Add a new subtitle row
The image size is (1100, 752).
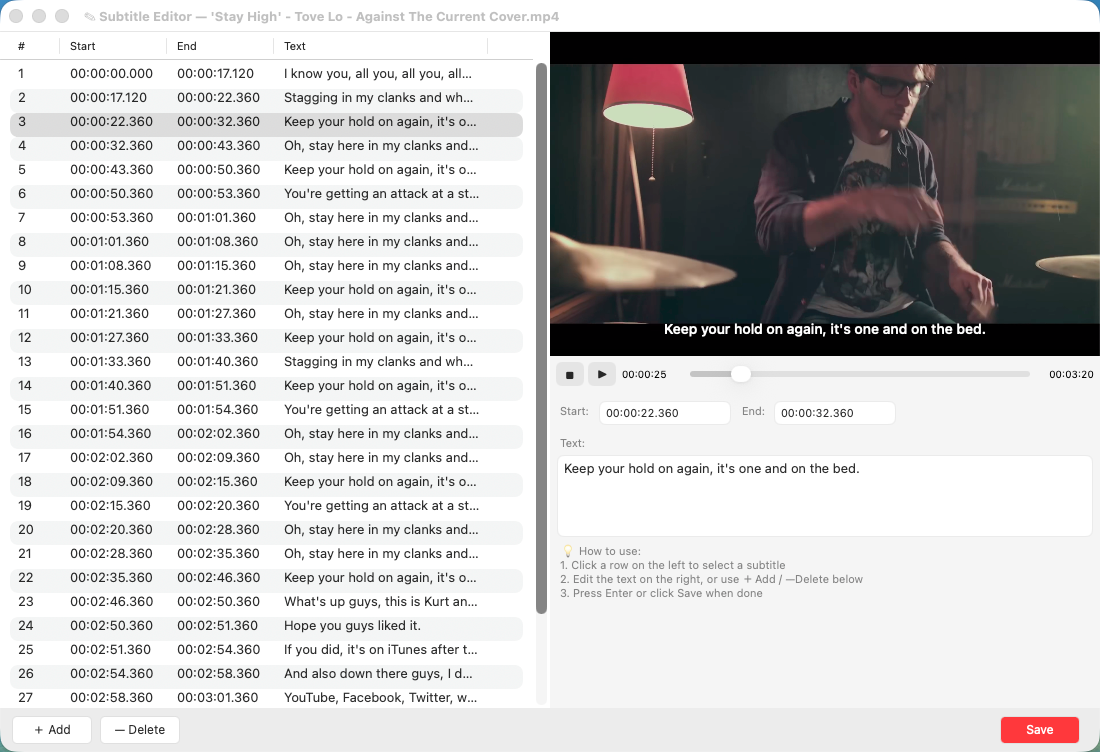coord(52,730)
